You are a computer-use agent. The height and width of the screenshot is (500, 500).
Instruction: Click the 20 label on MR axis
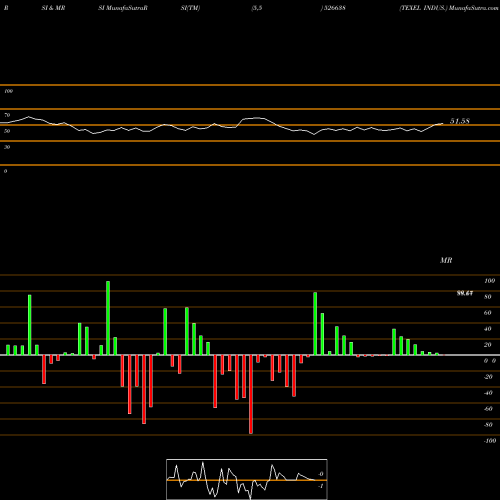pyautogui.click(x=488, y=345)
